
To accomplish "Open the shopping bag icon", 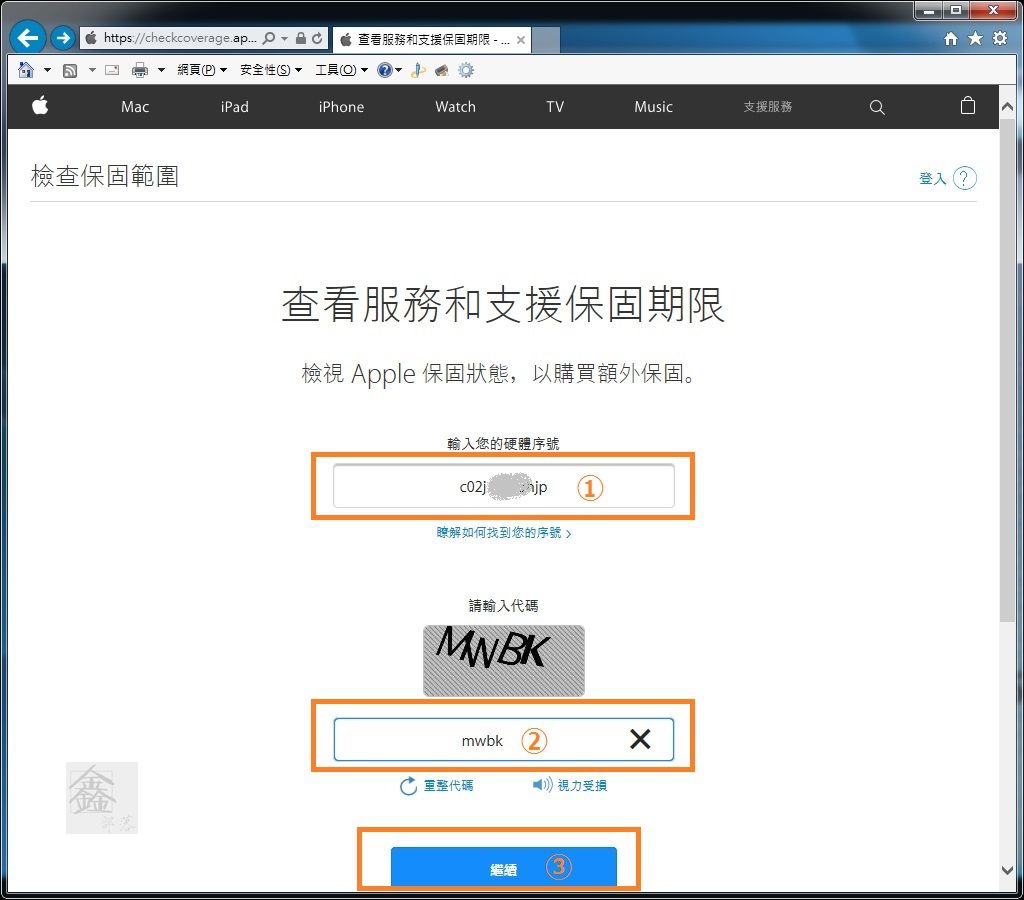I will tap(968, 105).
